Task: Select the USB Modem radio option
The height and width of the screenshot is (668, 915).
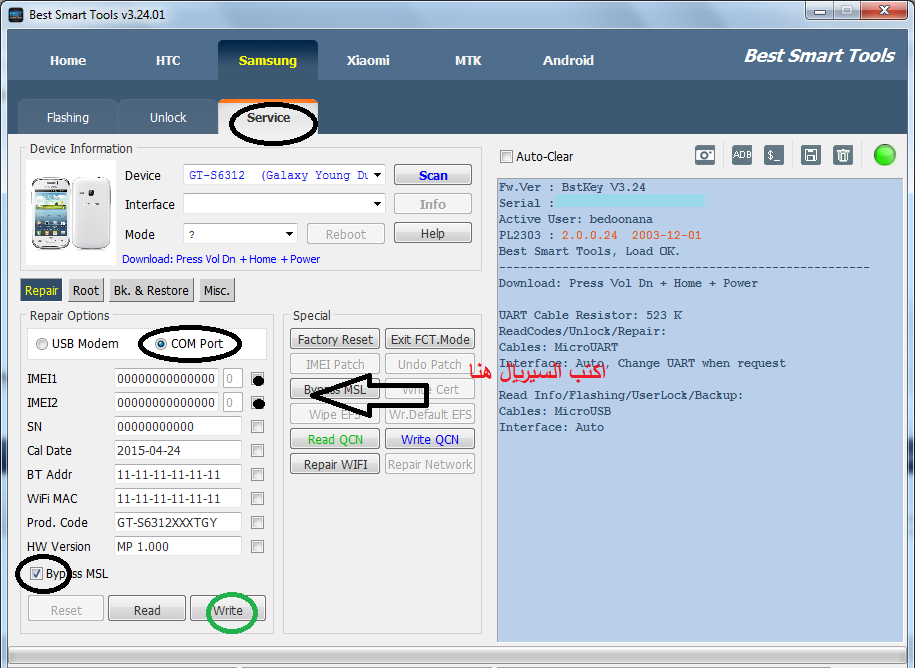Action: point(41,344)
